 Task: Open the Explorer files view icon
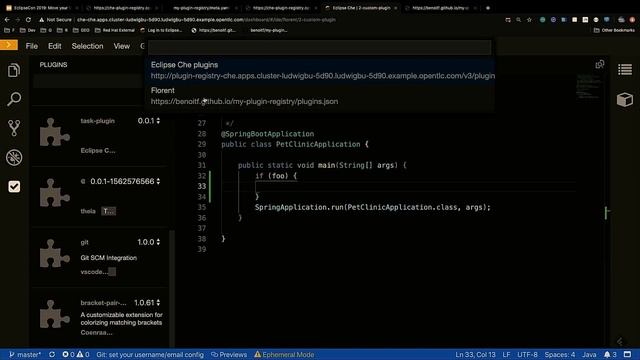click(x=14, y=70)
